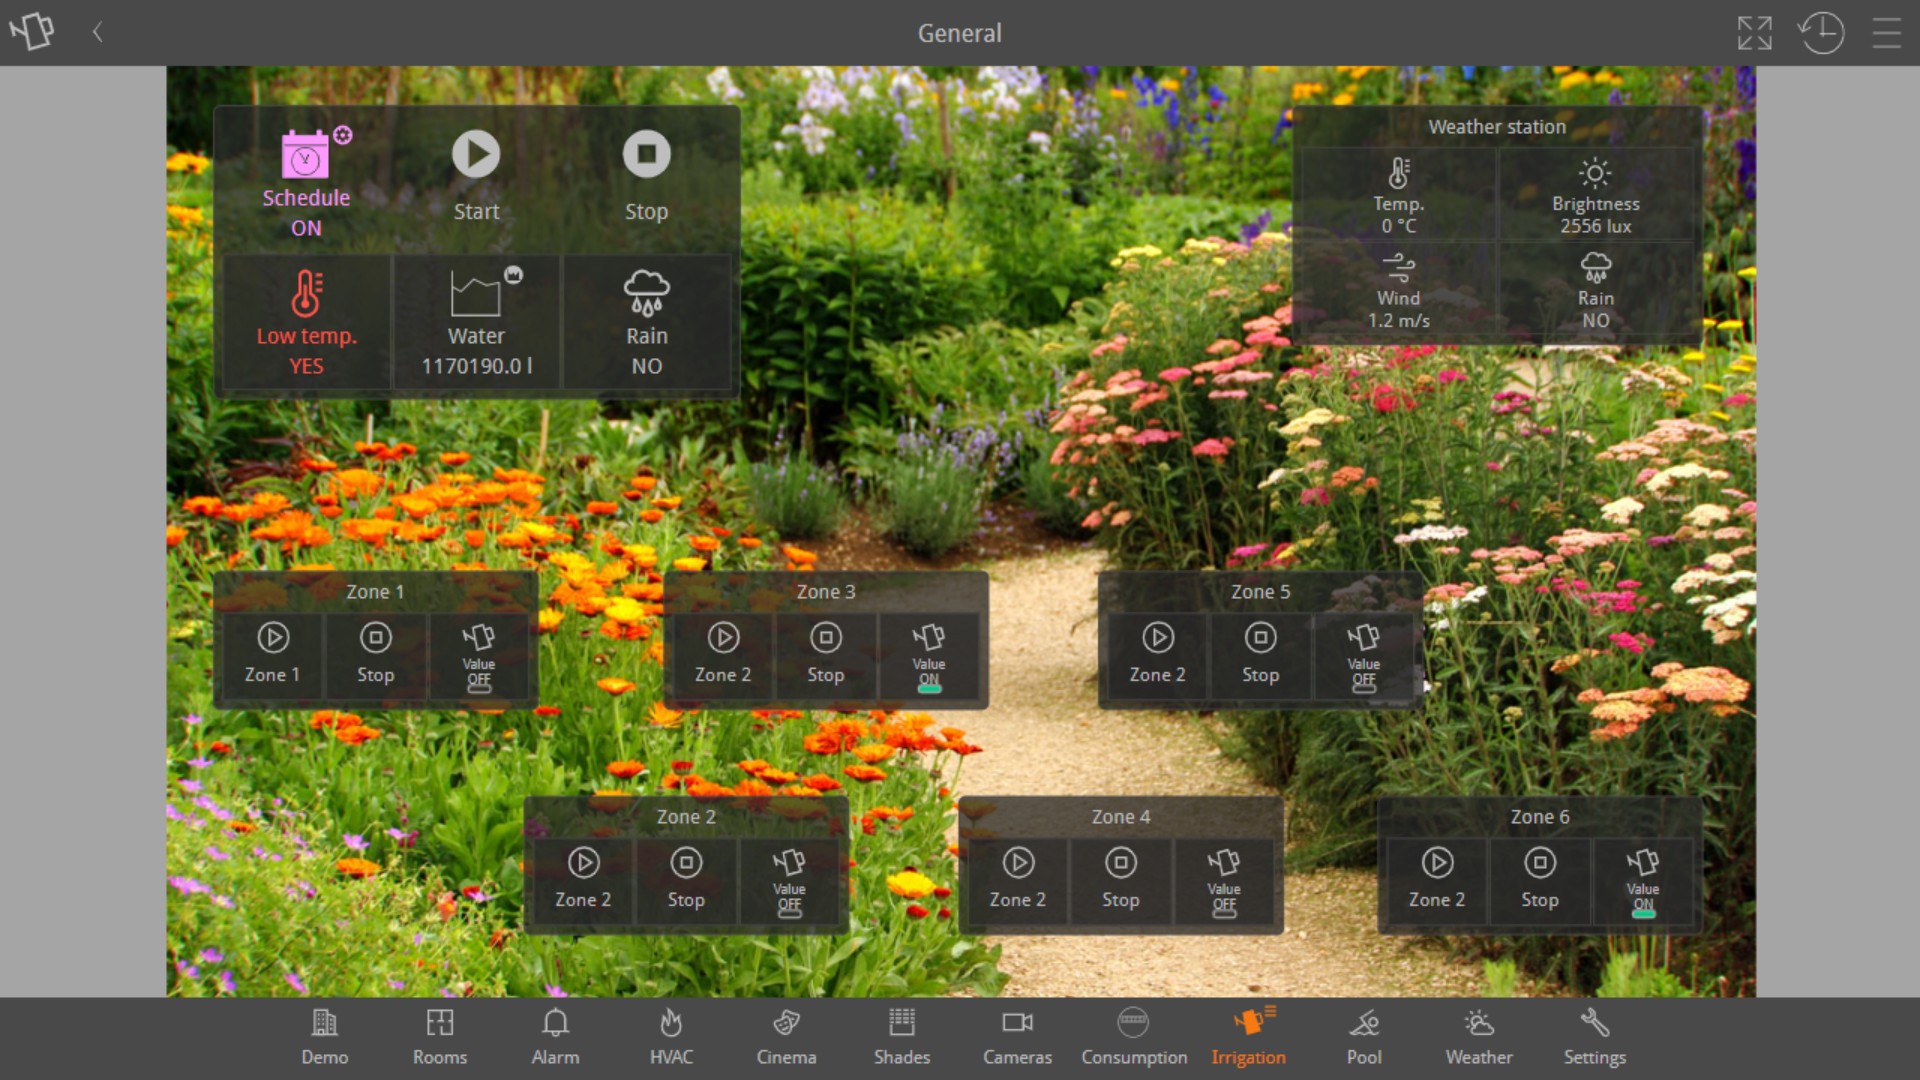Screen dimensions: 1920x1080
Task: Open the history clock icon
Action: tap(1821, 33)
